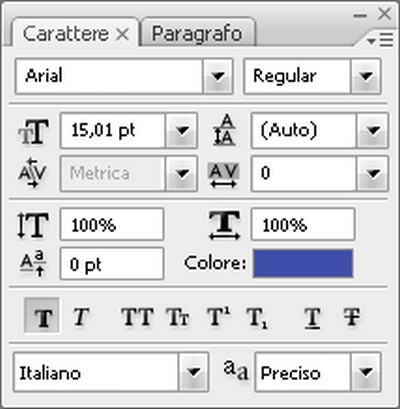This screenshot has height=409, width=400.
Task: Click the font size icon
Action: pos(33,132)
